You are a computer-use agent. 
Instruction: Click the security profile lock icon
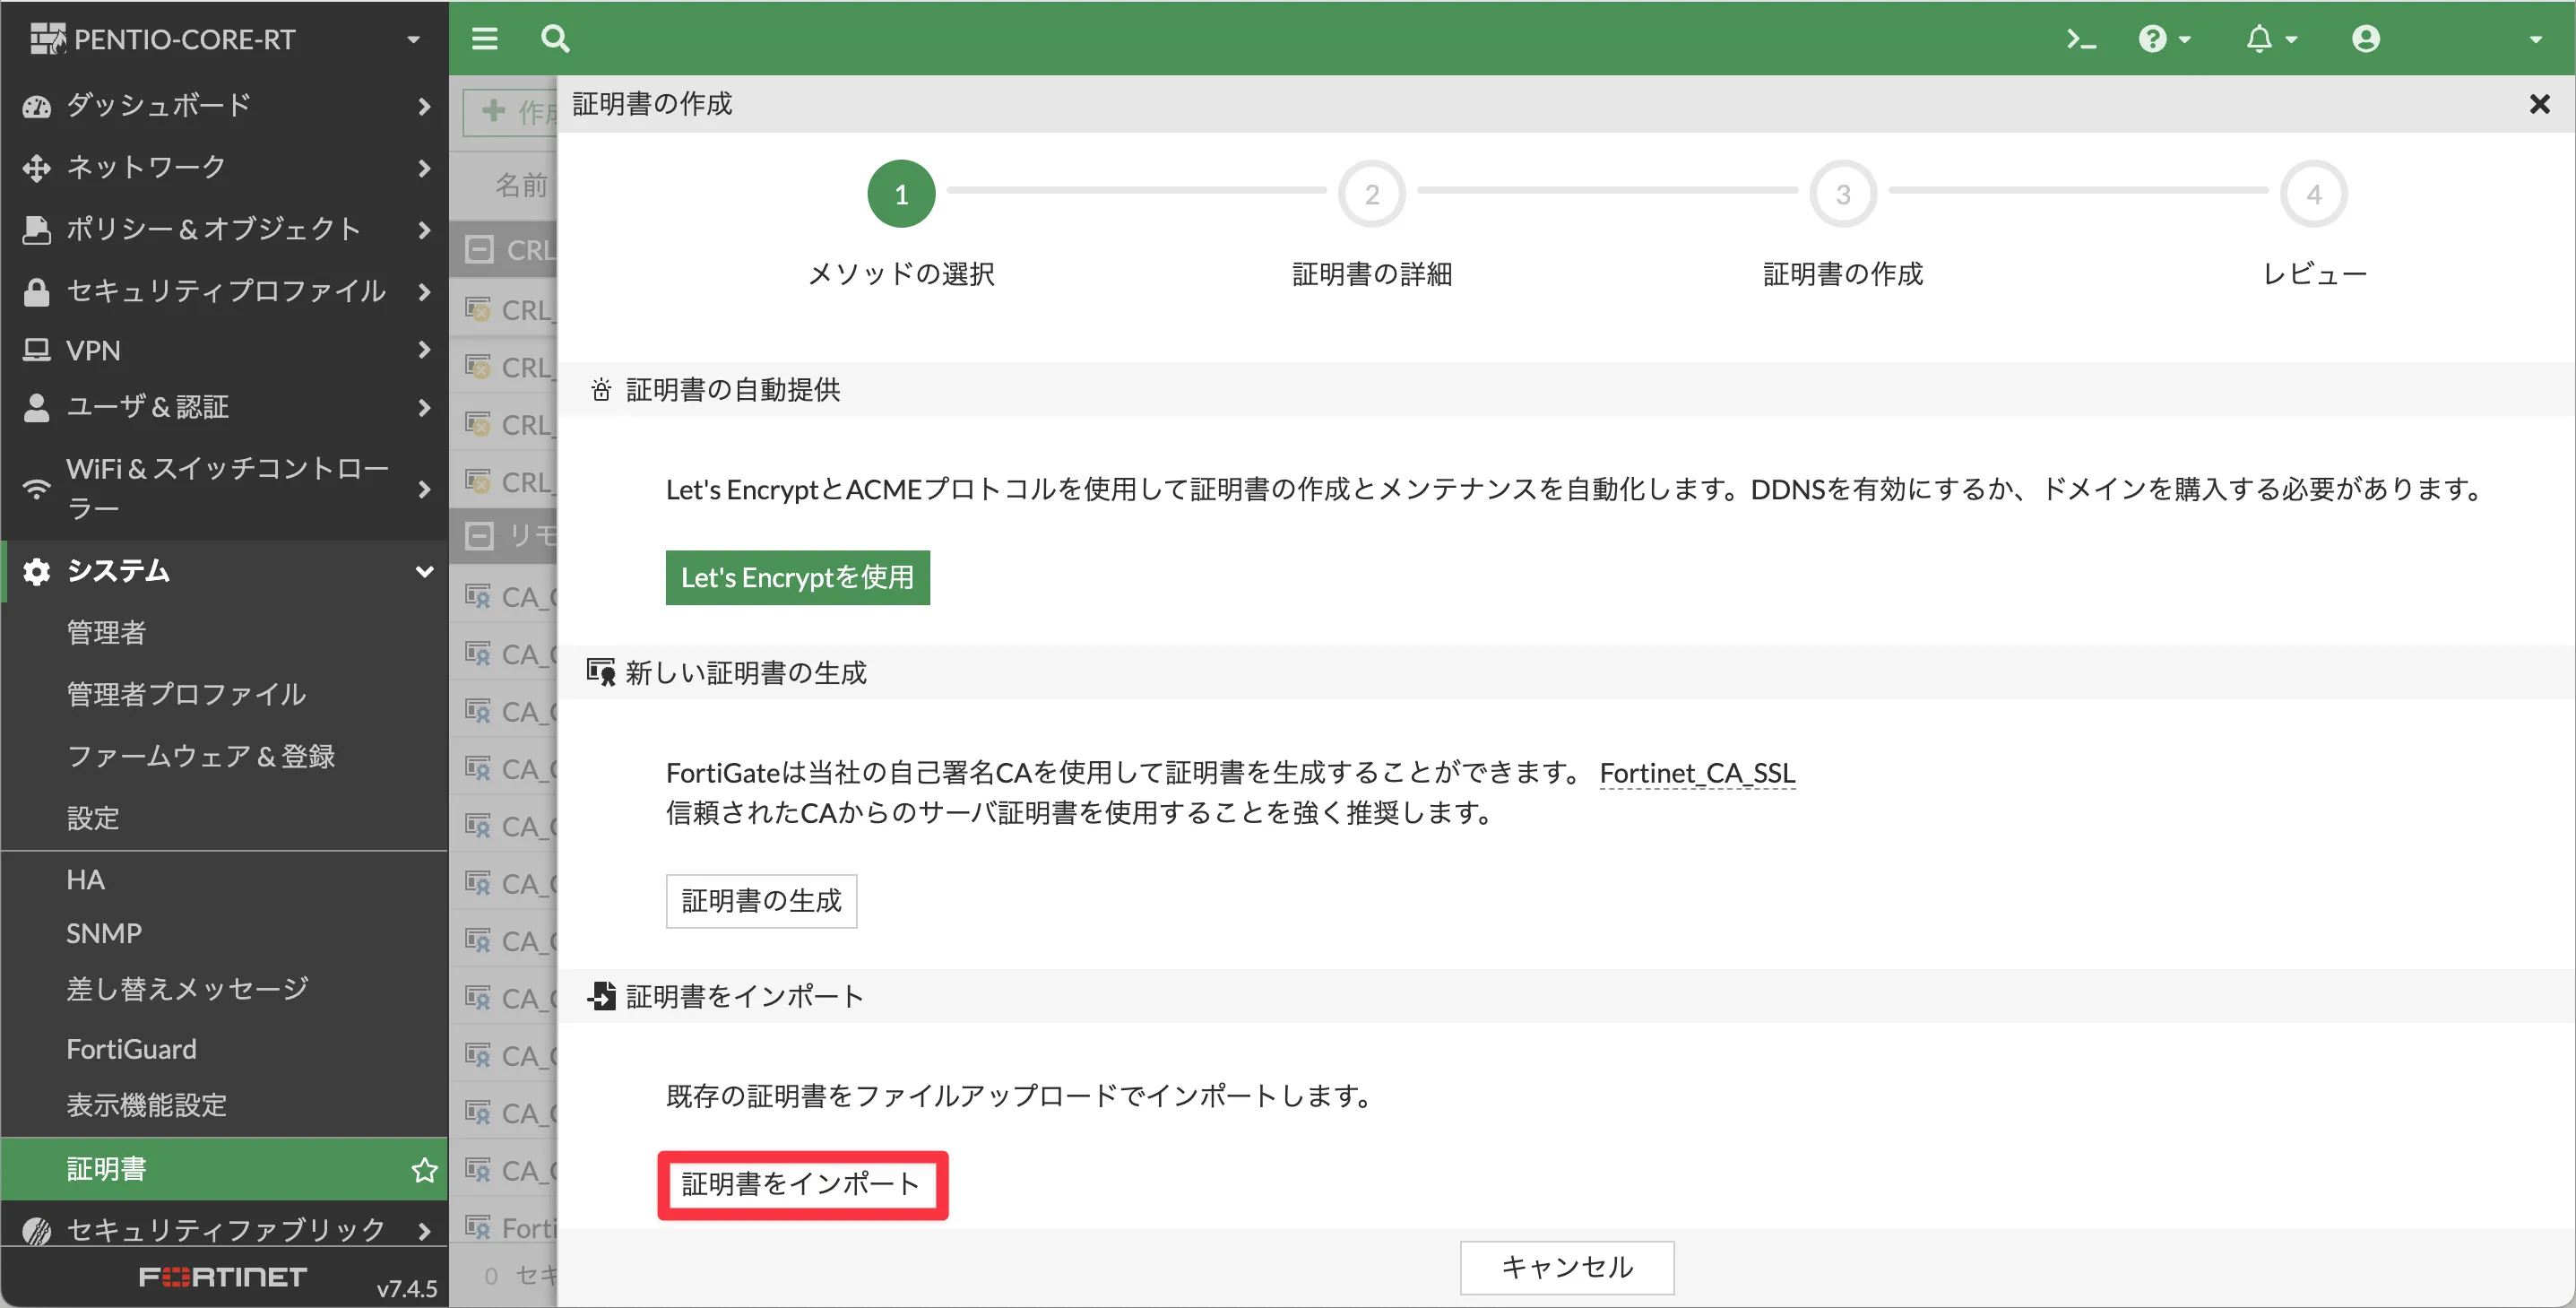pyautogui.click(x=36, y=291)
